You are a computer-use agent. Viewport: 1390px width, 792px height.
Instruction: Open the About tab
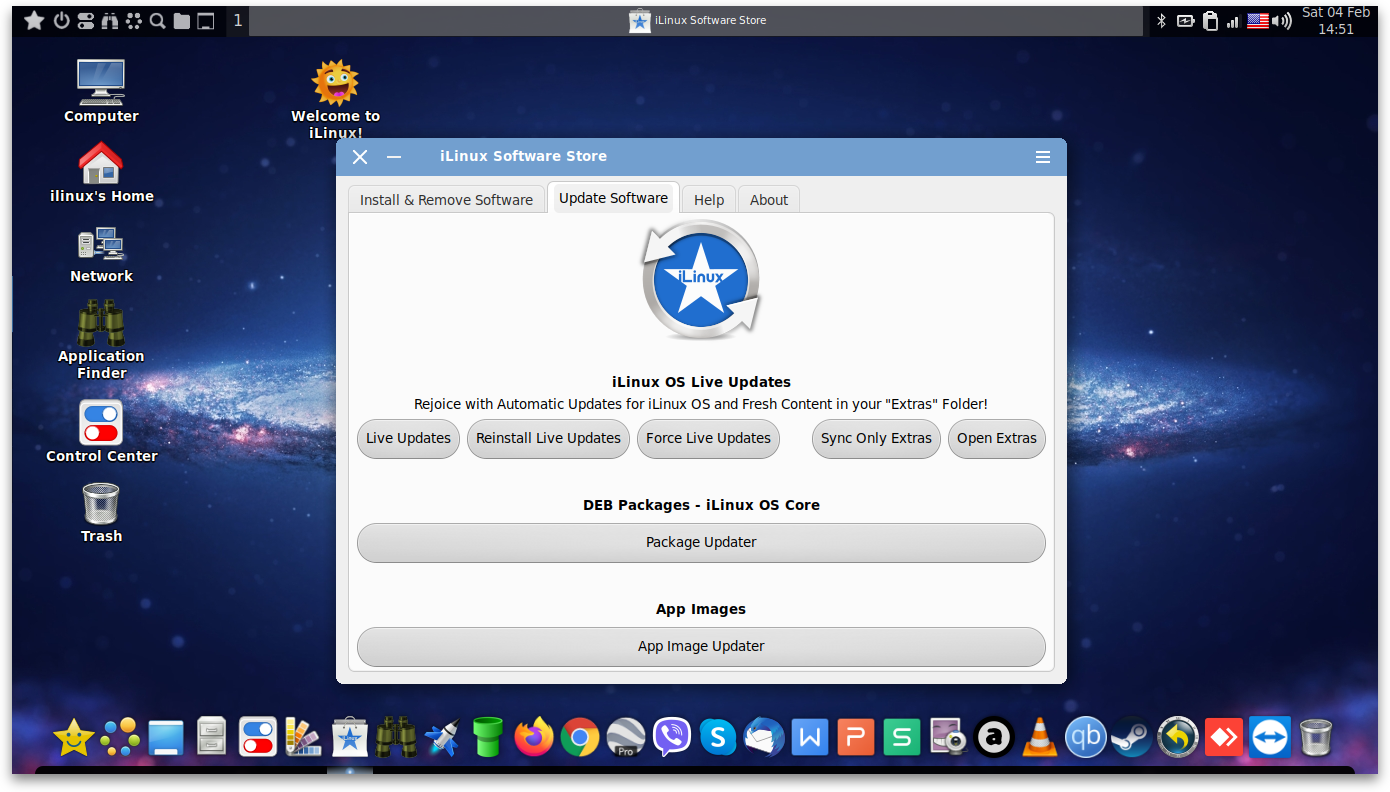tap(769, 199)
